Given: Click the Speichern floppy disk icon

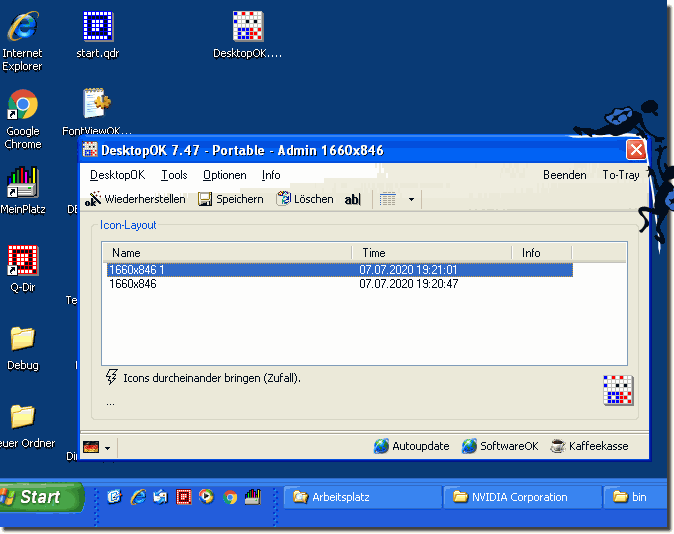Looking at the screenshot, I should point(205,199).
